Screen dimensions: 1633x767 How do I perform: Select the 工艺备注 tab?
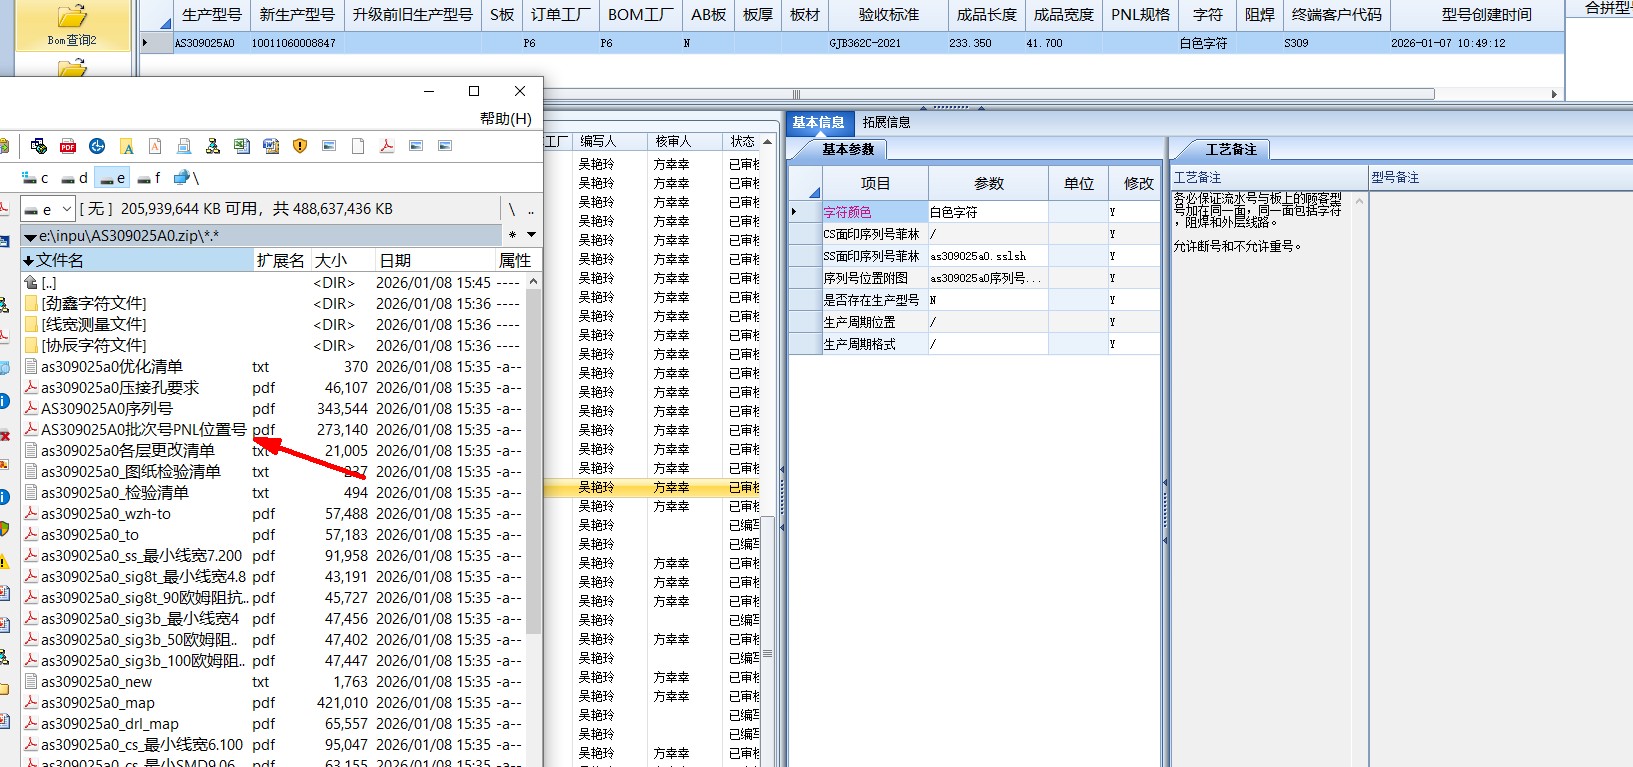(x=1230, y=149)
